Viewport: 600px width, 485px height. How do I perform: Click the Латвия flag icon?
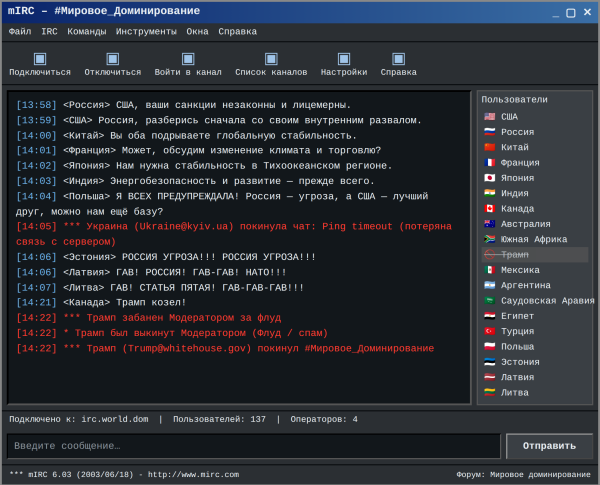pos(489,377)
